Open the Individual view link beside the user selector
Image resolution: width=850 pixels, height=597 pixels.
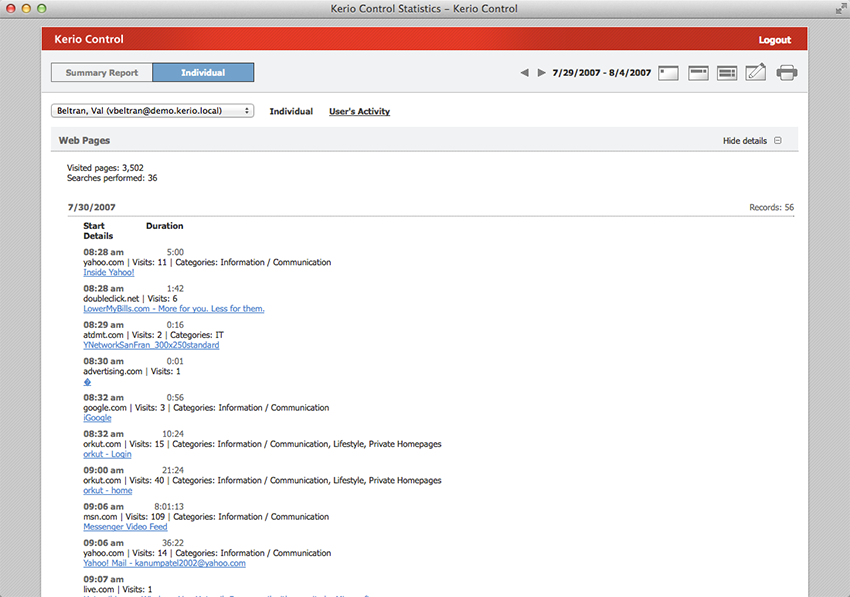pos(291,111)
